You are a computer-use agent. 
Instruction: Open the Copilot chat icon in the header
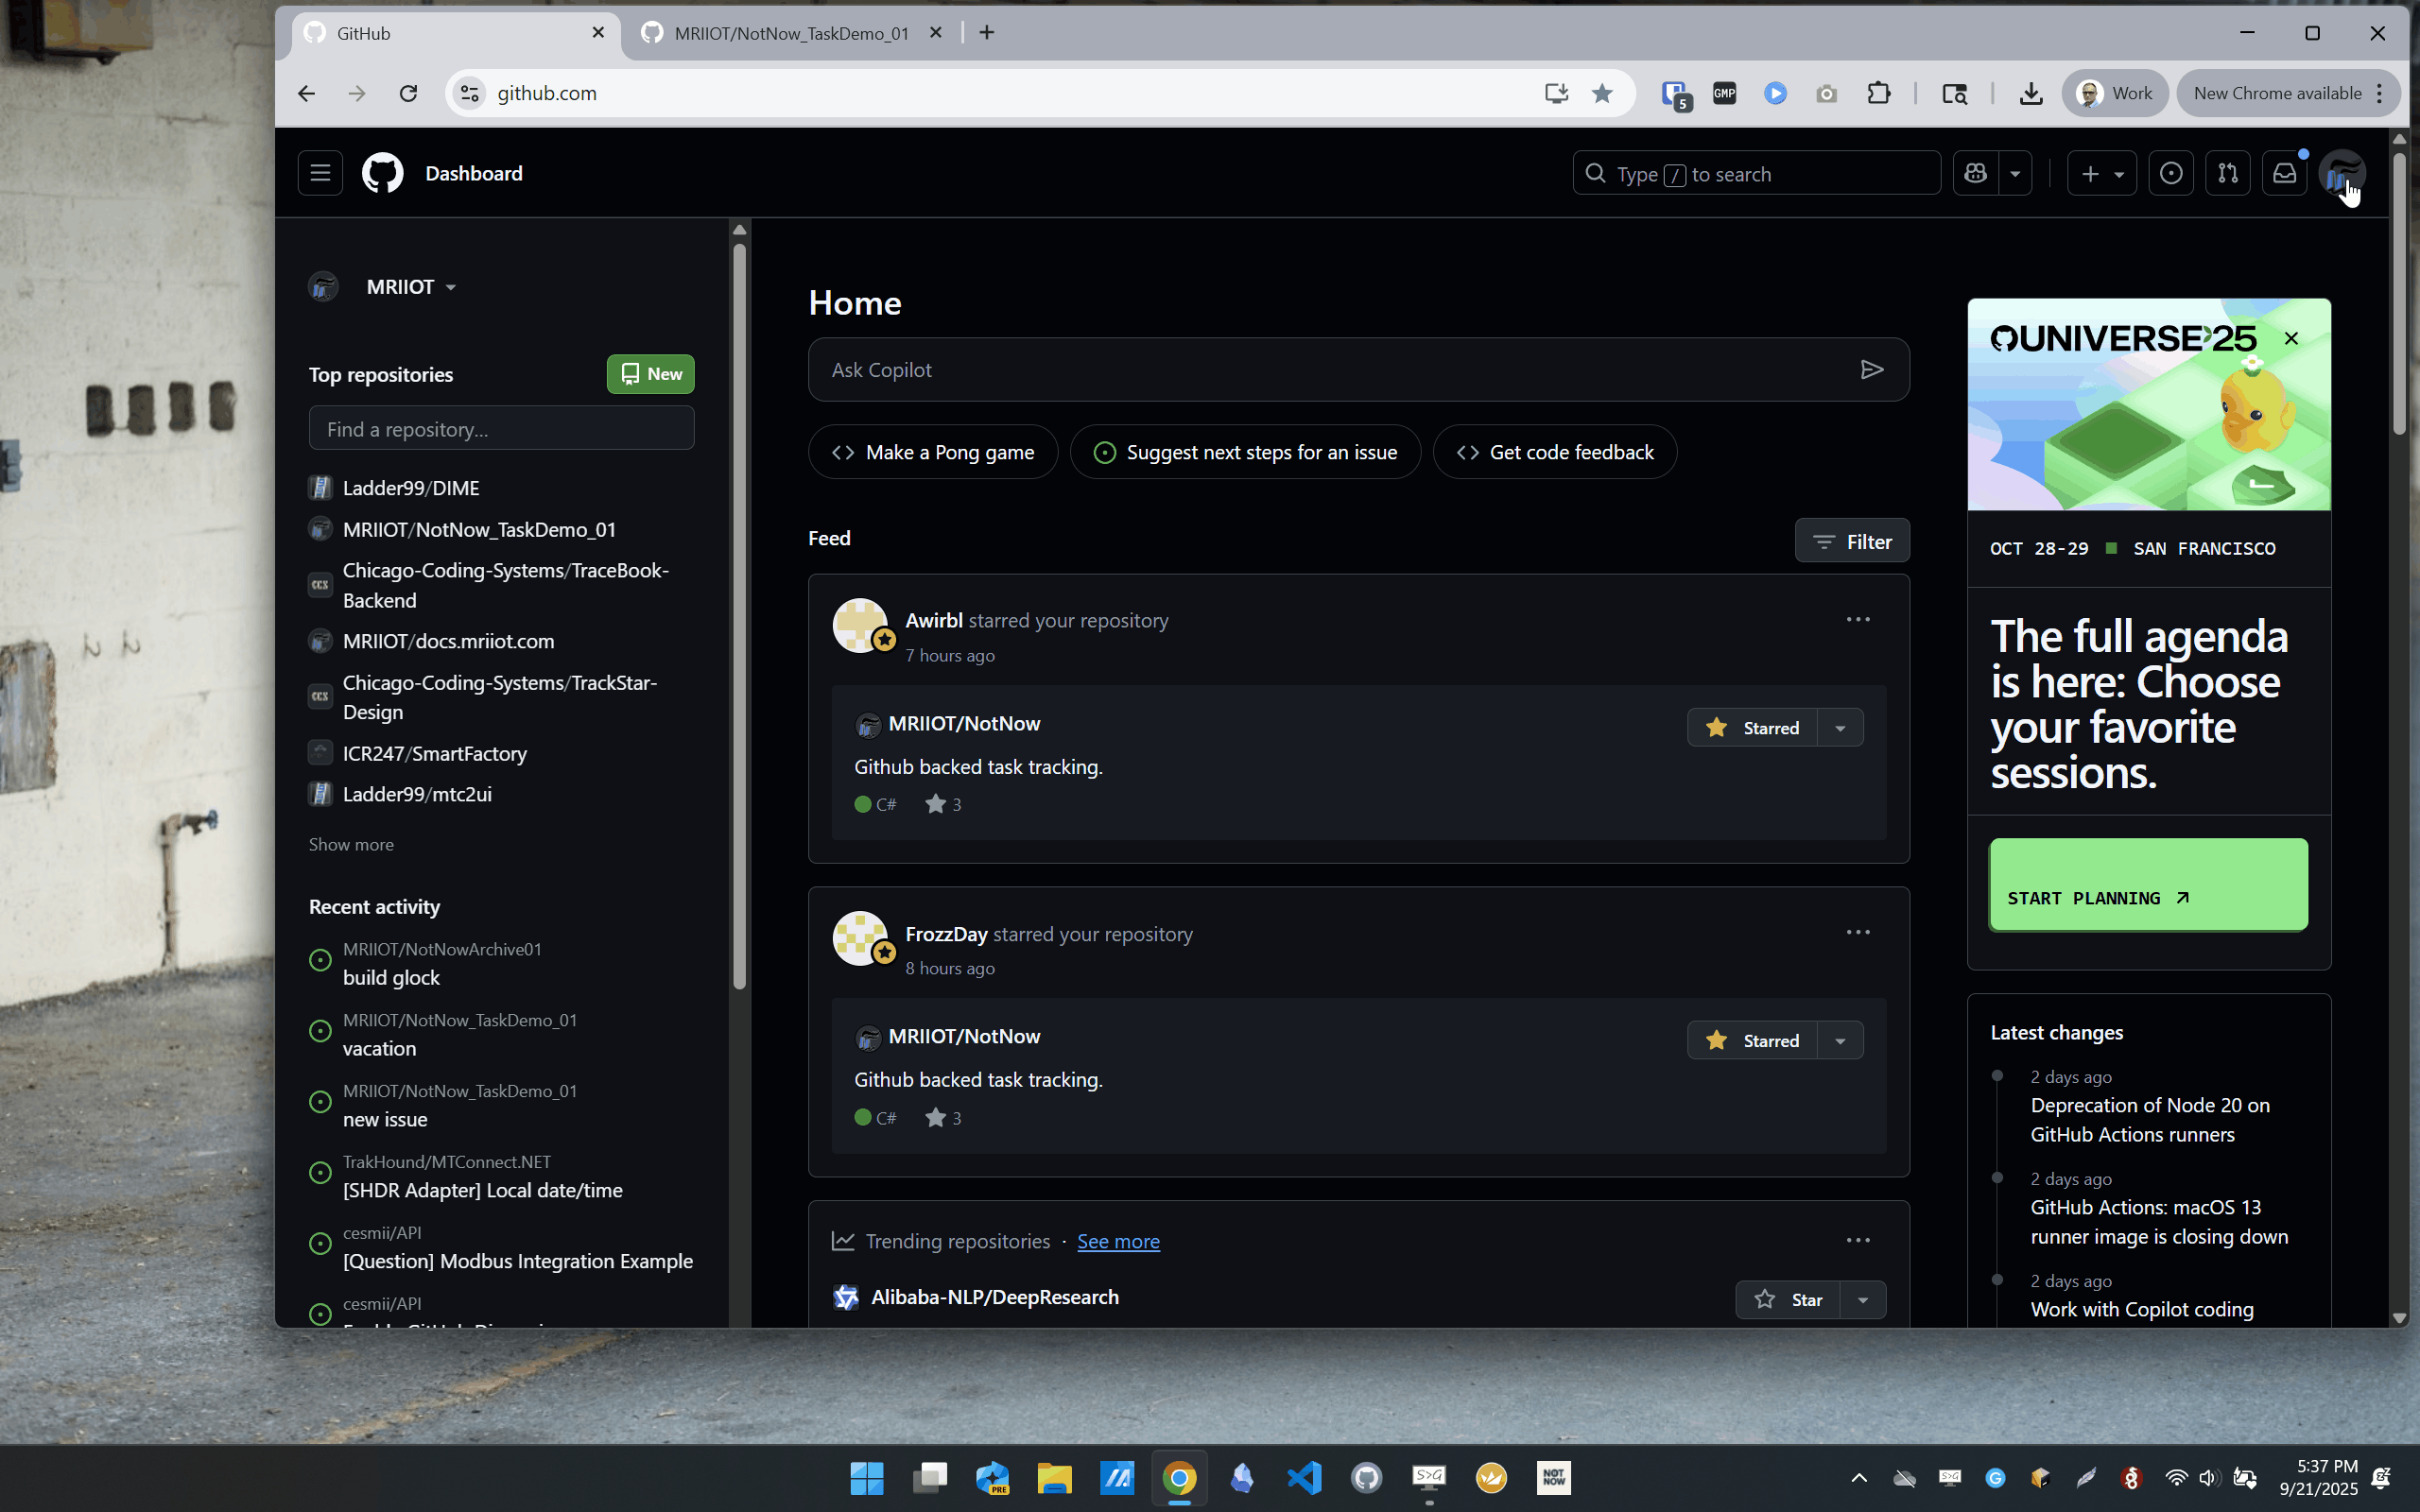click(x=1975, y=173)
